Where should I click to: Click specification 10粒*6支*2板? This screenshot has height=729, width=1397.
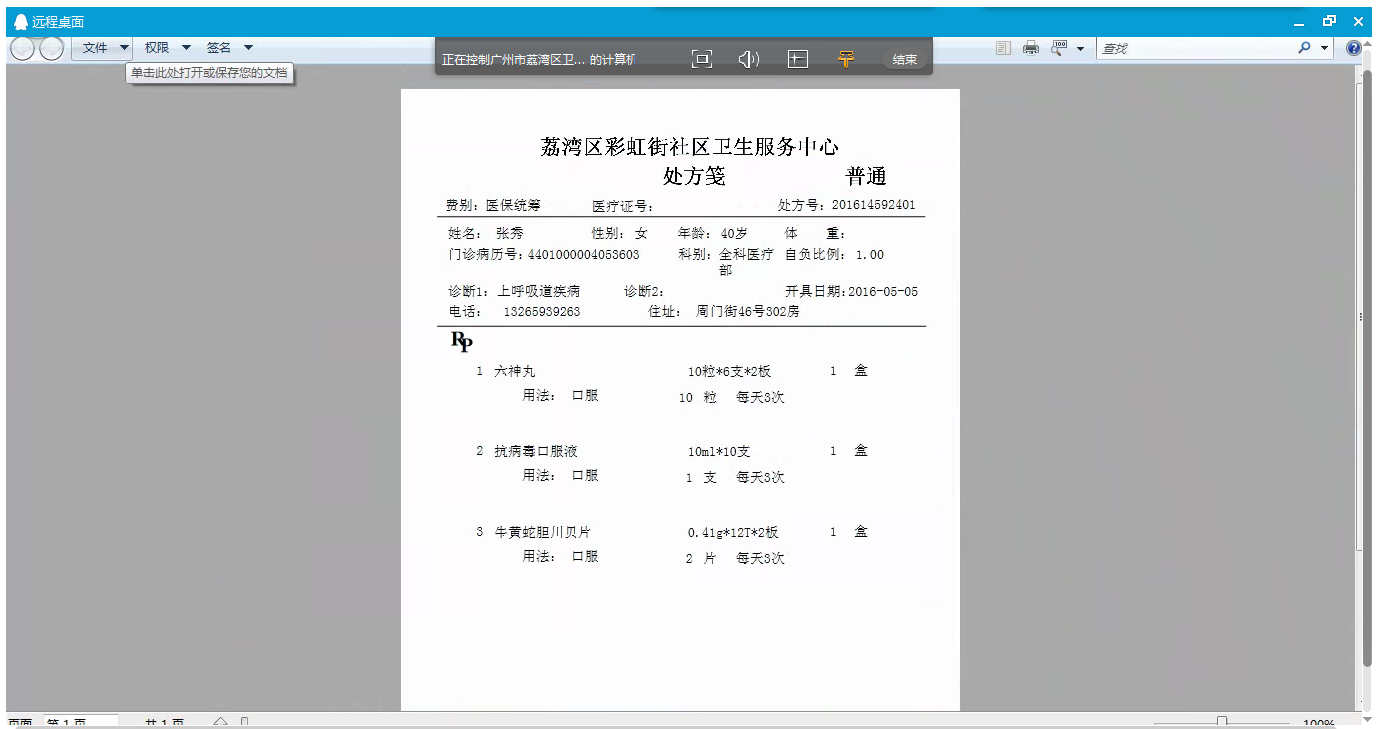(729, 372)
